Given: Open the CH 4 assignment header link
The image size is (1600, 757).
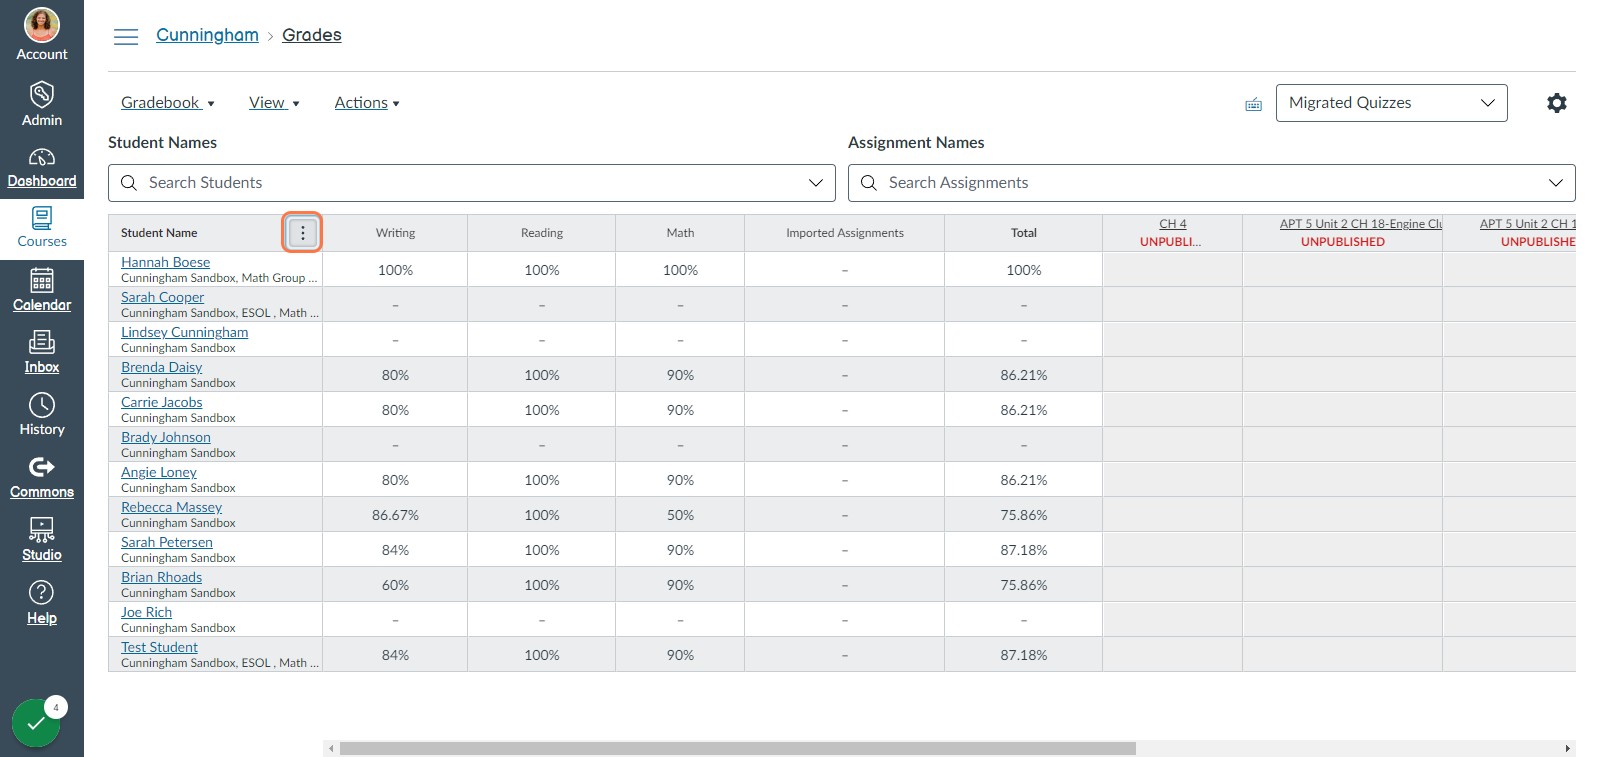Looking at the screenshot, I should 1173,224.
